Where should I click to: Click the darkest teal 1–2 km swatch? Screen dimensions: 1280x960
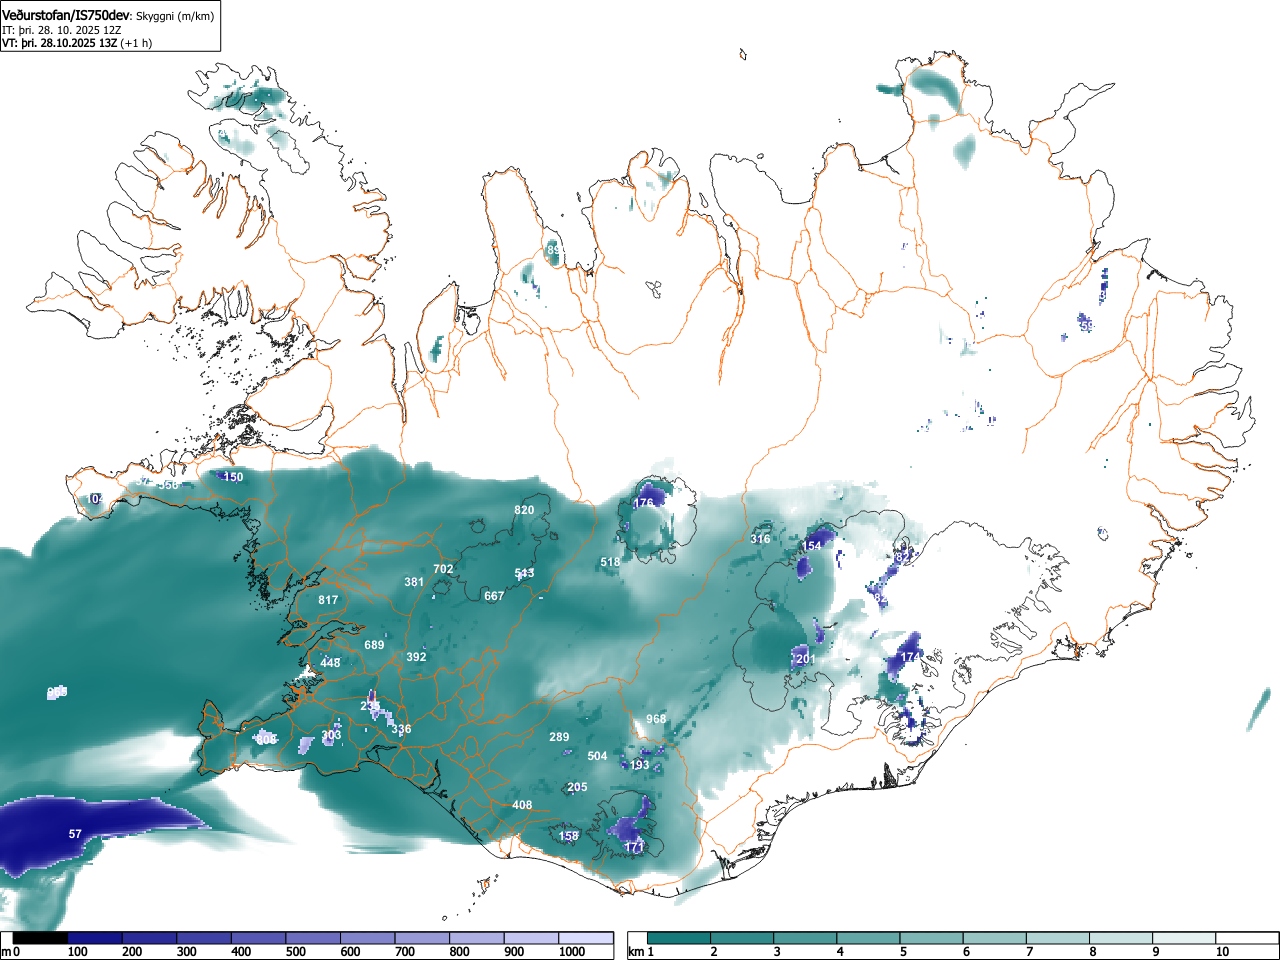tap(679, 938)
